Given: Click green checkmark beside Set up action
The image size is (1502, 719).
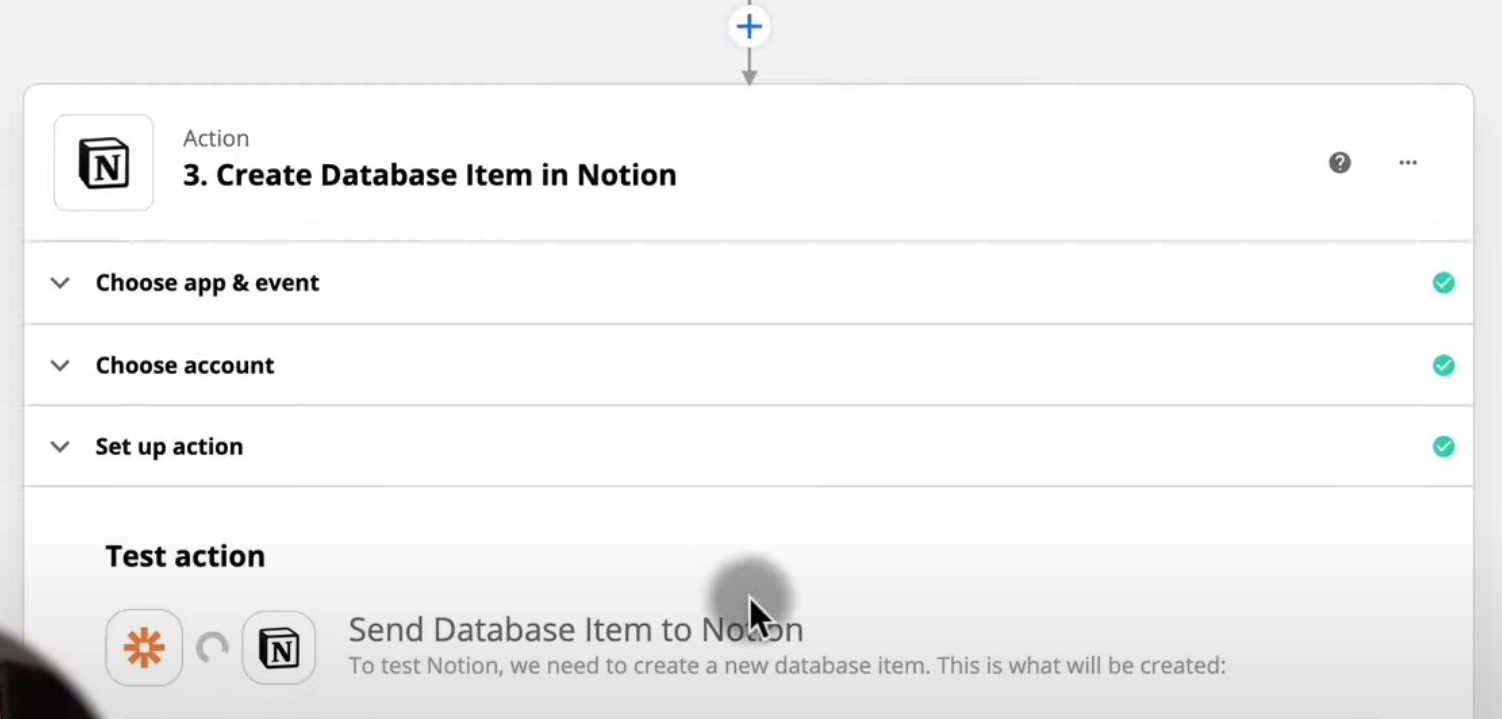Looking at the screenshot, I should pos(1443,446).
